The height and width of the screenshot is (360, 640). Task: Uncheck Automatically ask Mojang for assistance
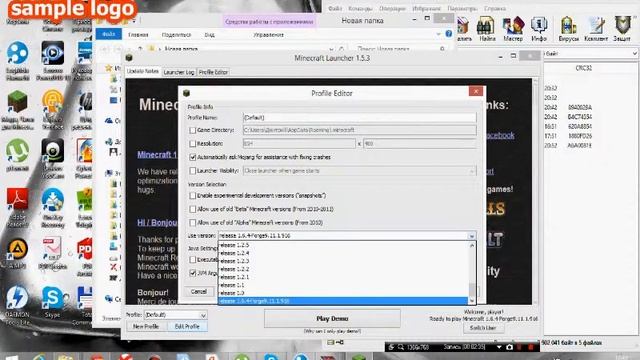pos(193,157)
